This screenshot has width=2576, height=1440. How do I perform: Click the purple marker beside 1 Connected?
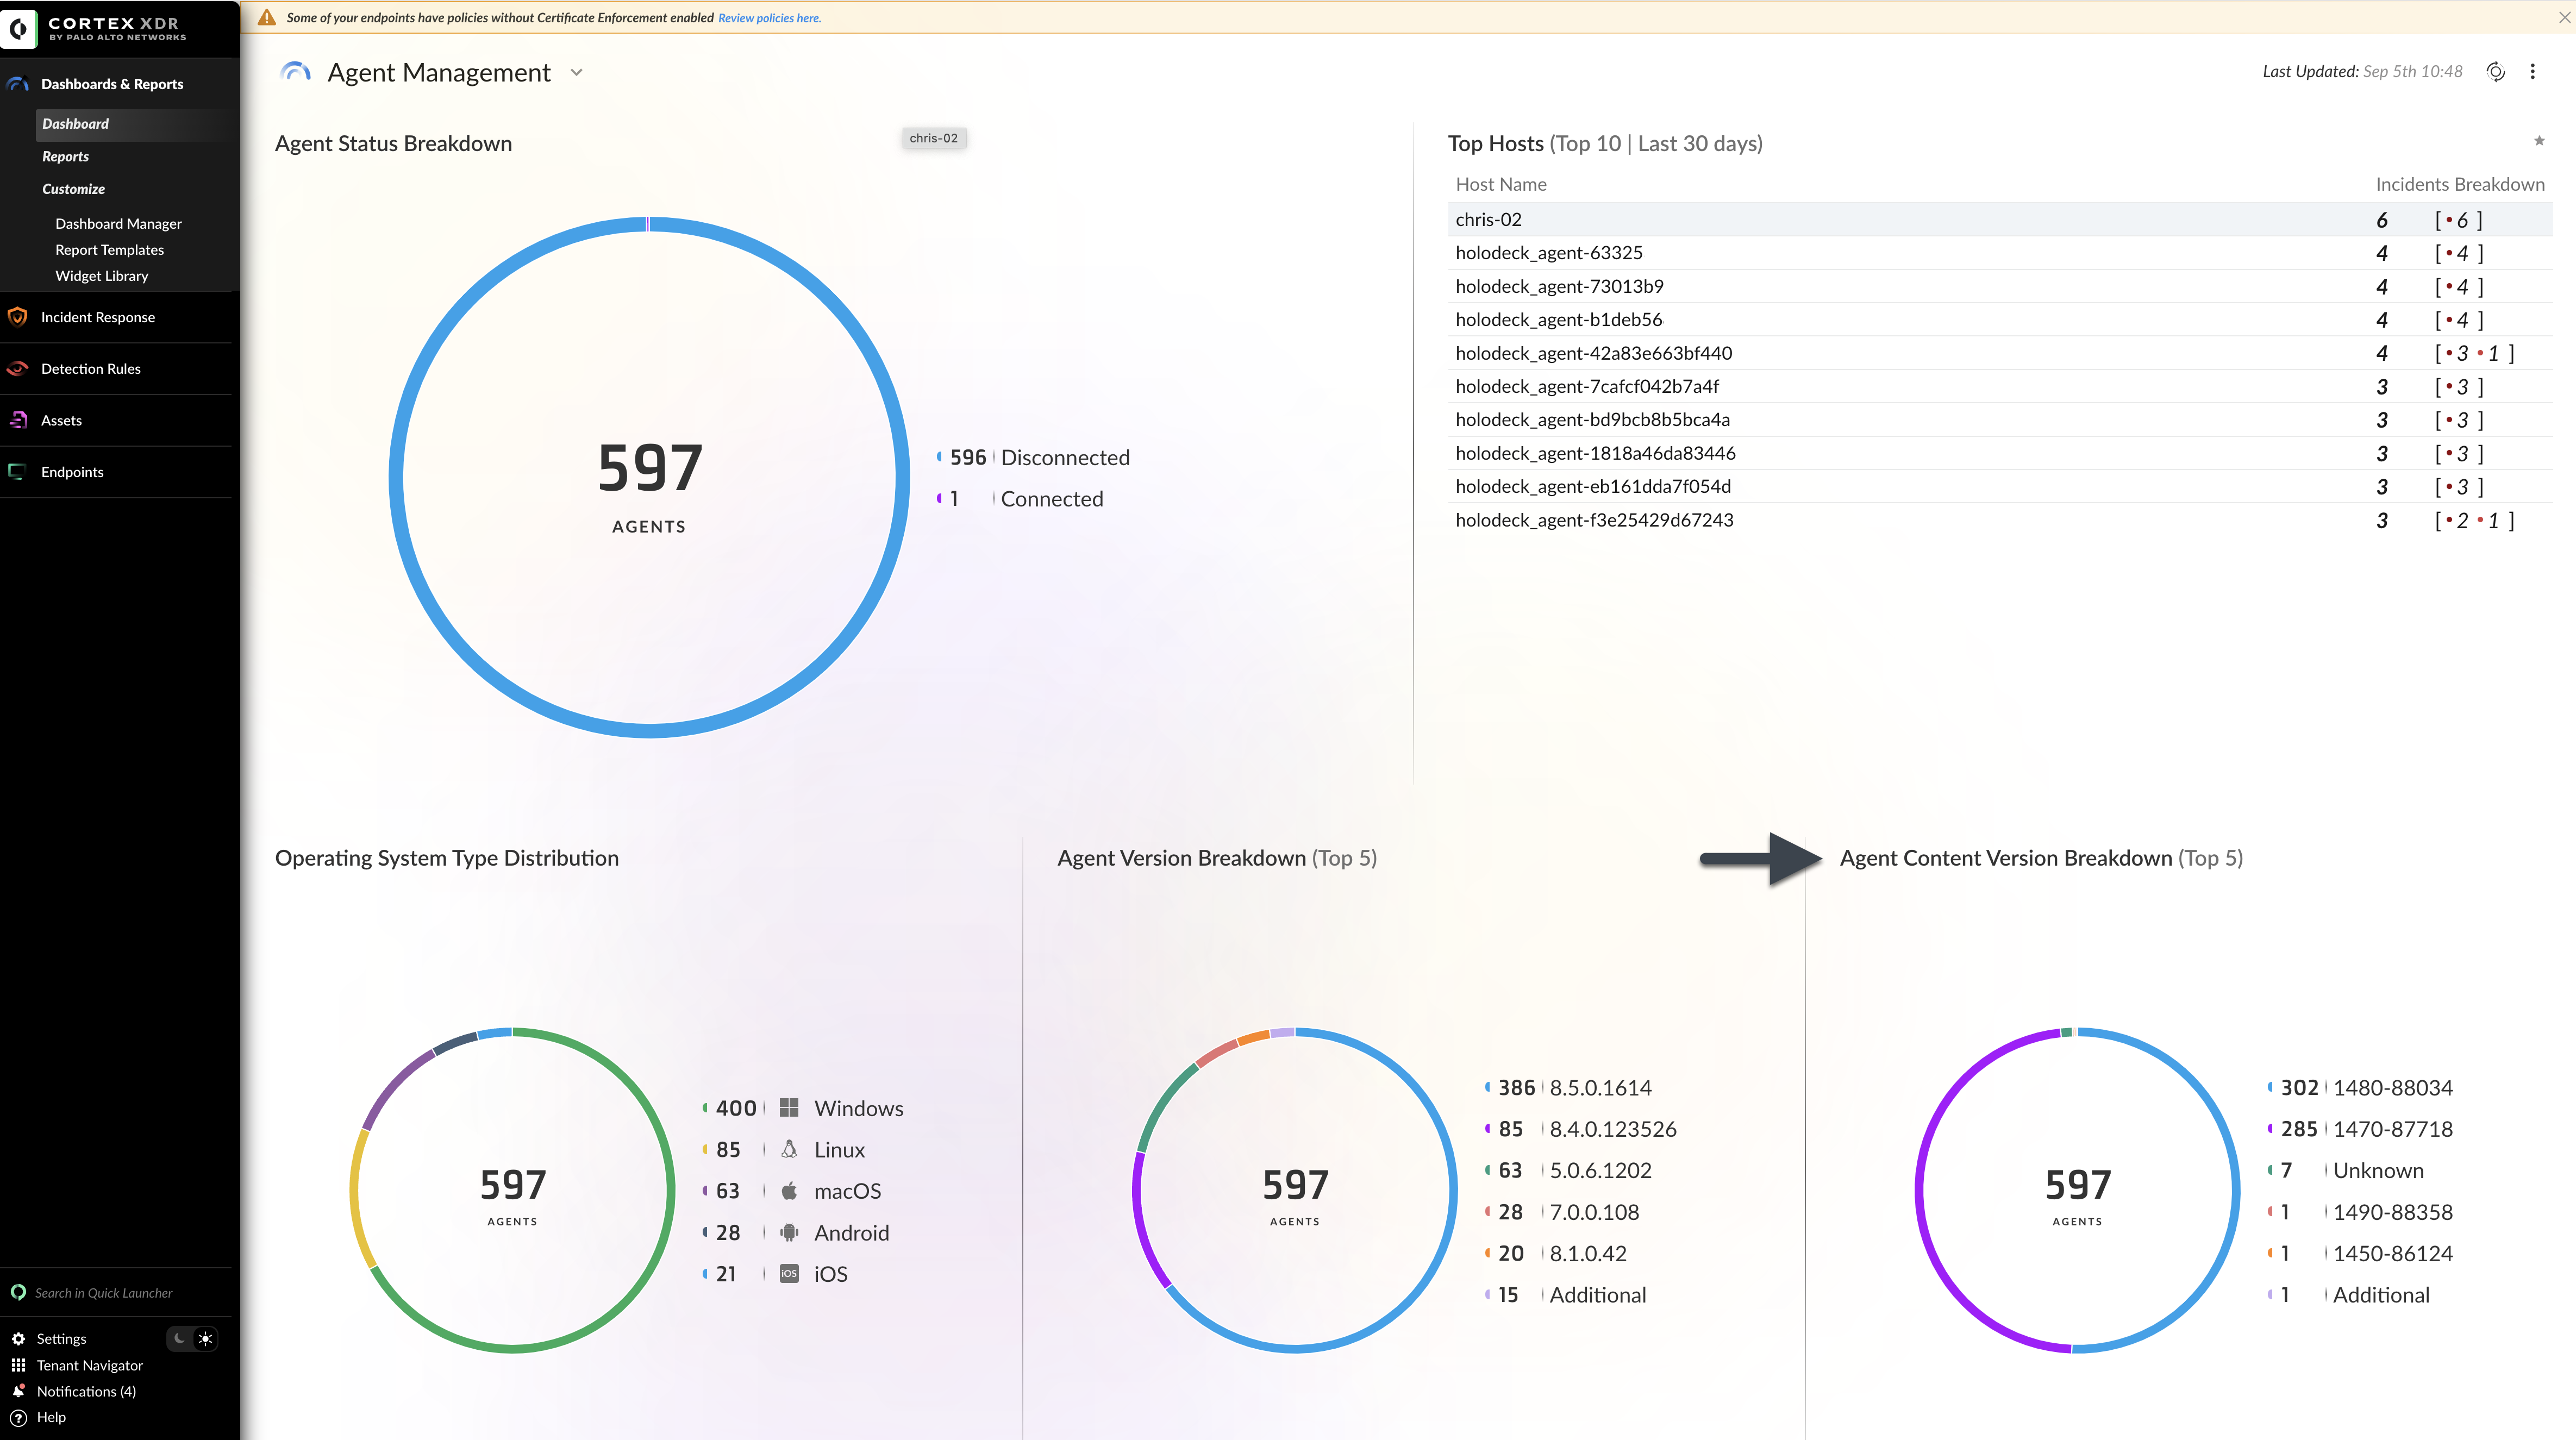tap(939, 498)
